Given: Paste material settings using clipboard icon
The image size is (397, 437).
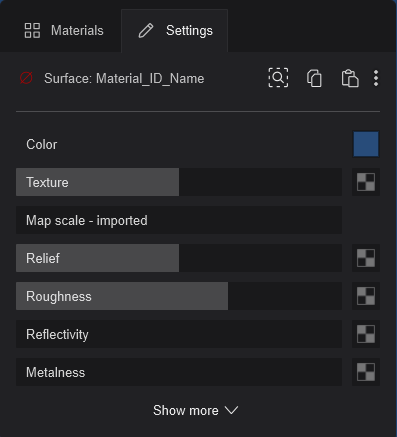Looking at the screenshot, I should tap(350, 78).
